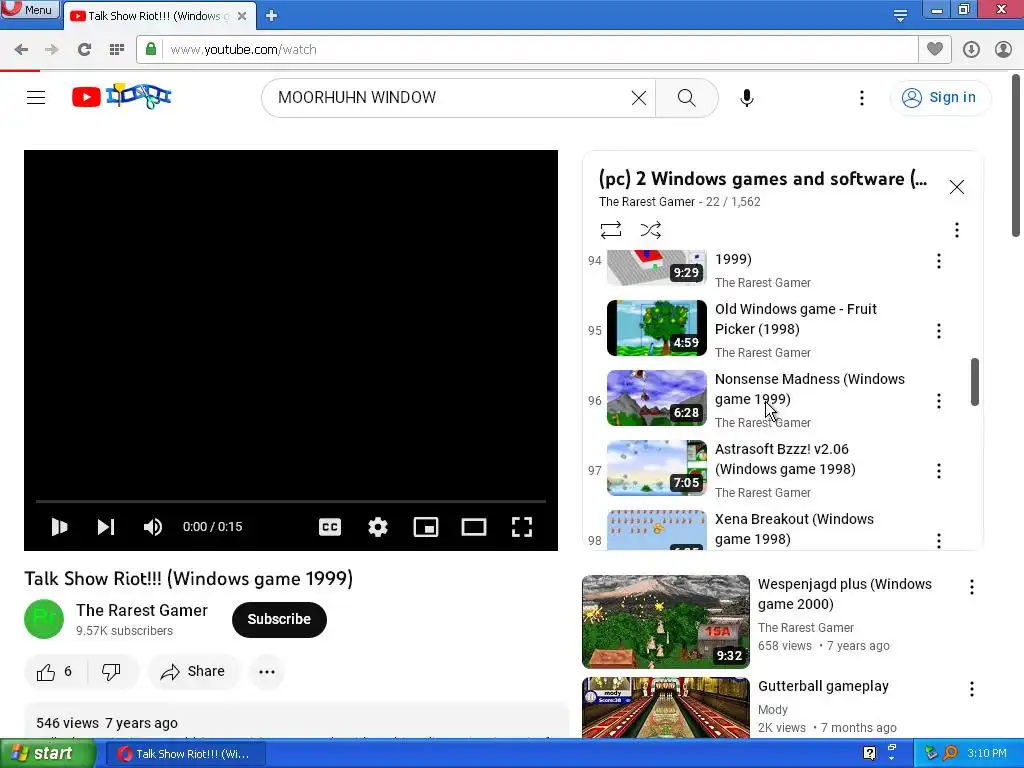
Task: Mute the video volume
Action: 152,526
